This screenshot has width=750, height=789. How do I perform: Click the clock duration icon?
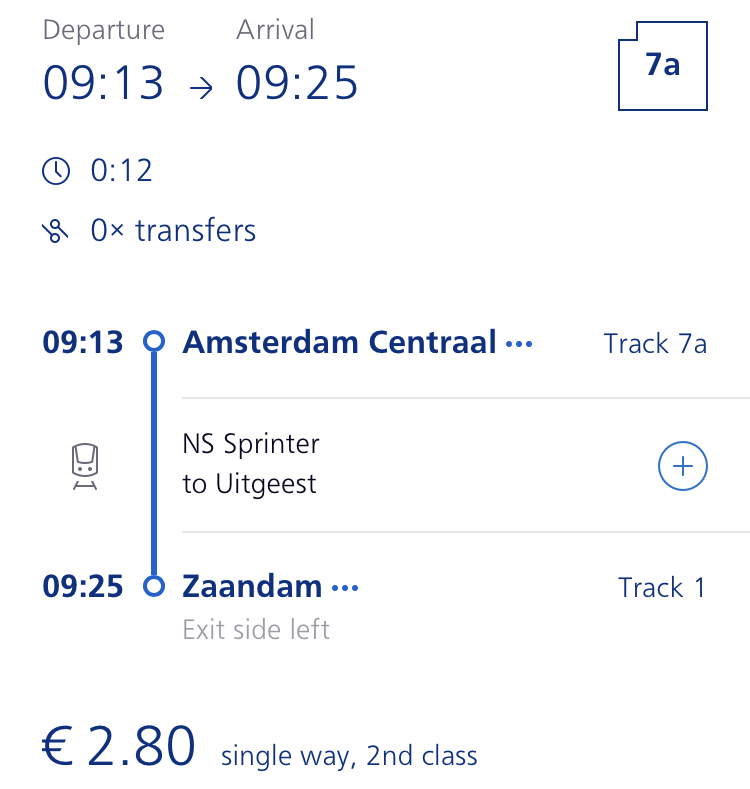click(56, 171)
